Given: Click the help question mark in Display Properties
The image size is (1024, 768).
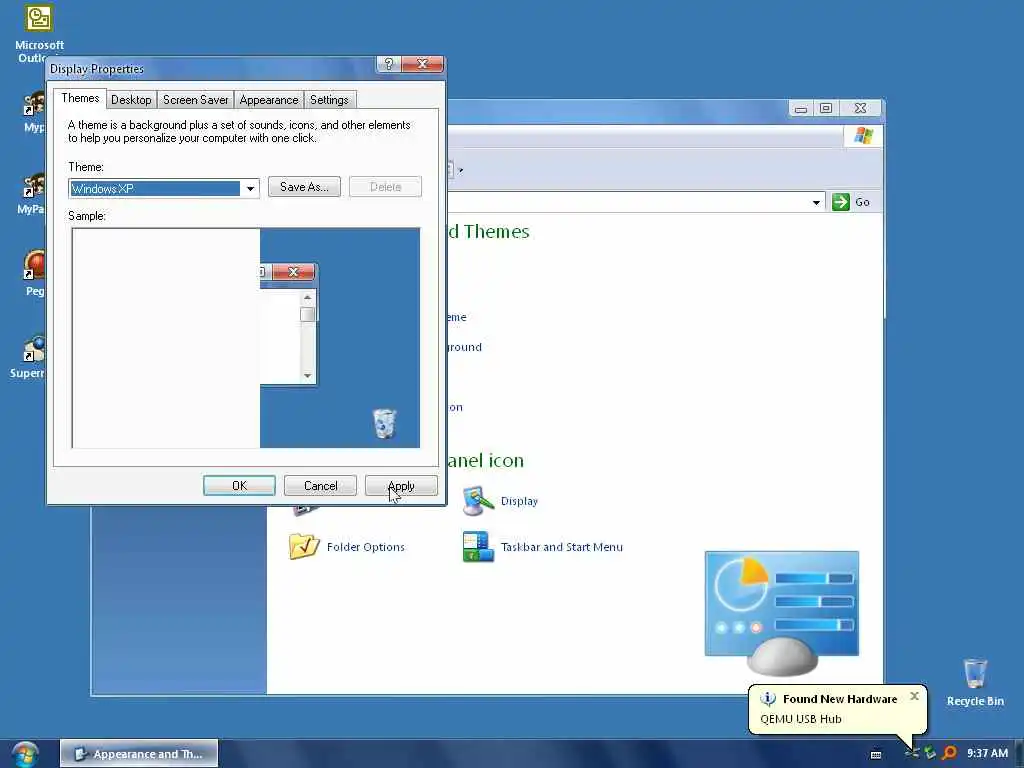Looking at the screenshot, I should pos(388,64).
